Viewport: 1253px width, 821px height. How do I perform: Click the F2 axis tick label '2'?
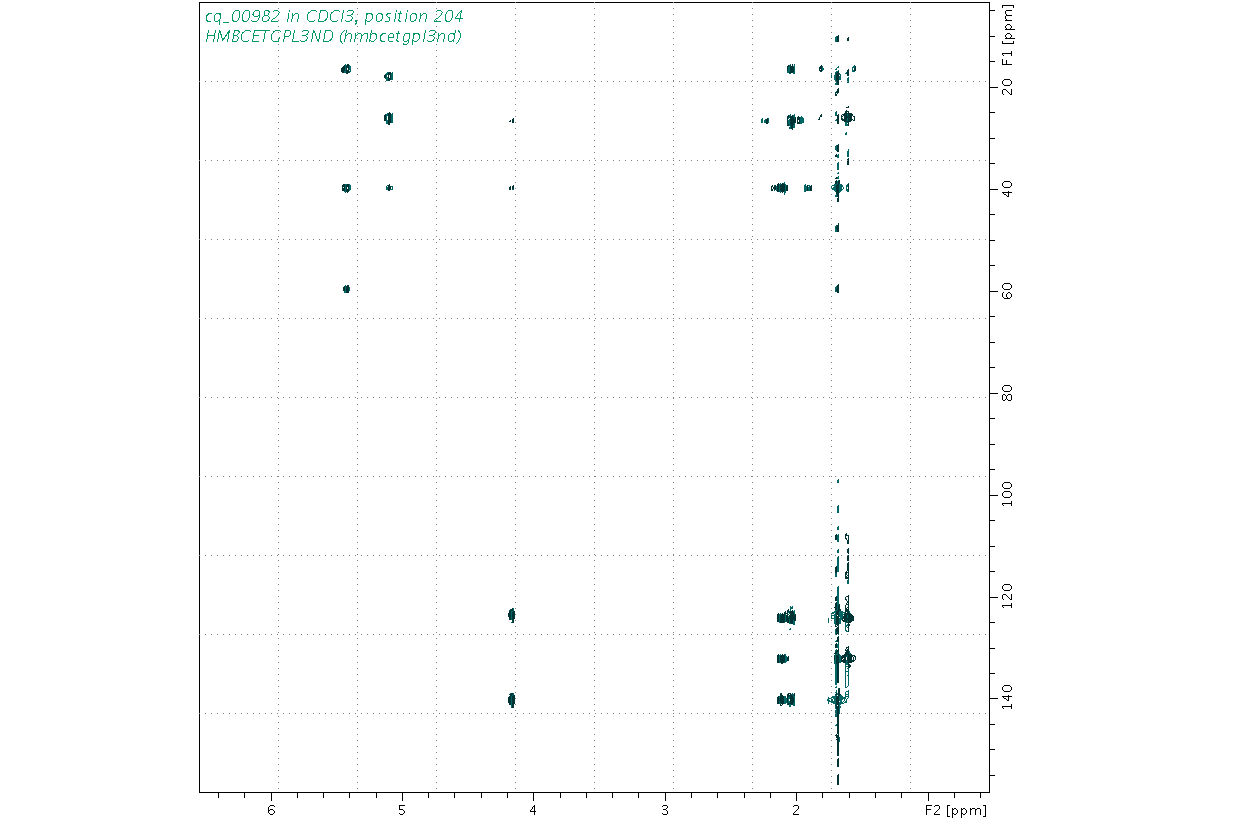(797, 808)
